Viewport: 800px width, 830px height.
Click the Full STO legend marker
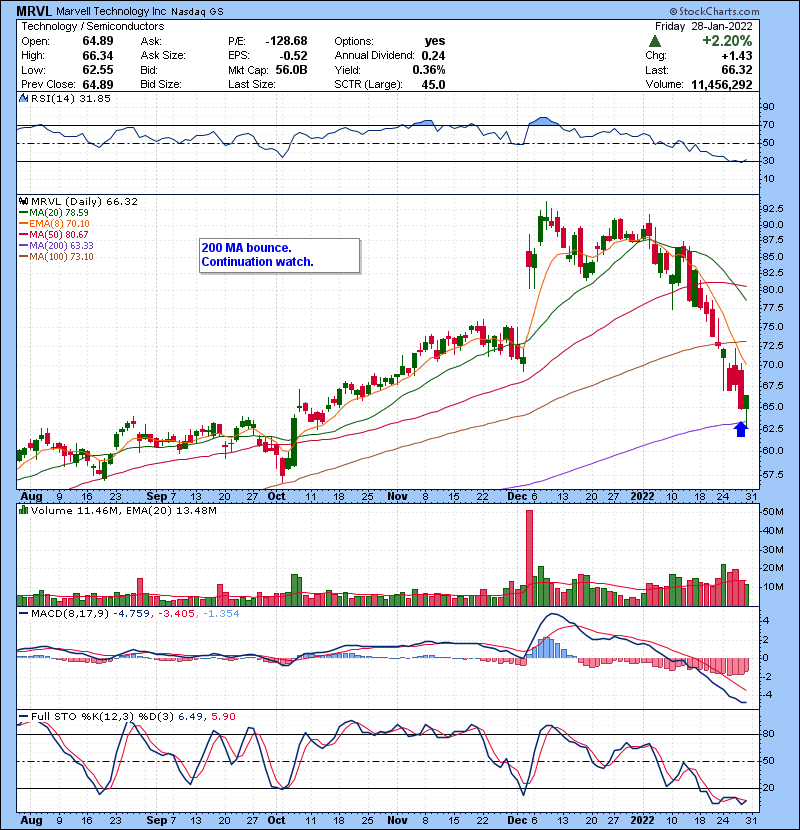[22, 717]
